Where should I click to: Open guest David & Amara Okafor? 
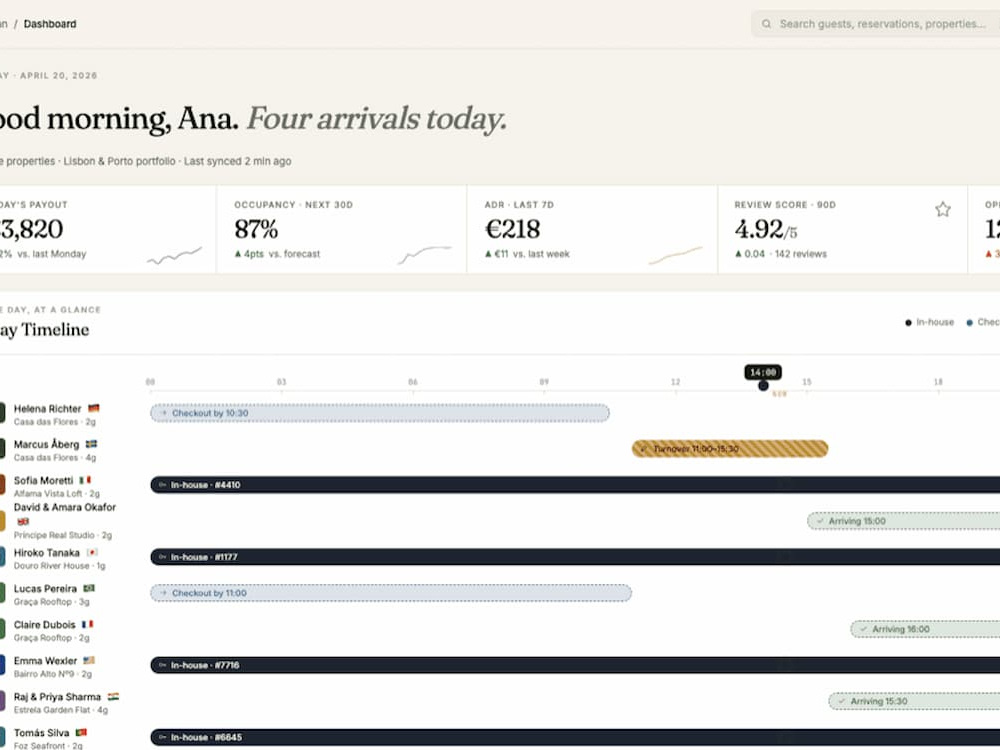tap(65, 508)
